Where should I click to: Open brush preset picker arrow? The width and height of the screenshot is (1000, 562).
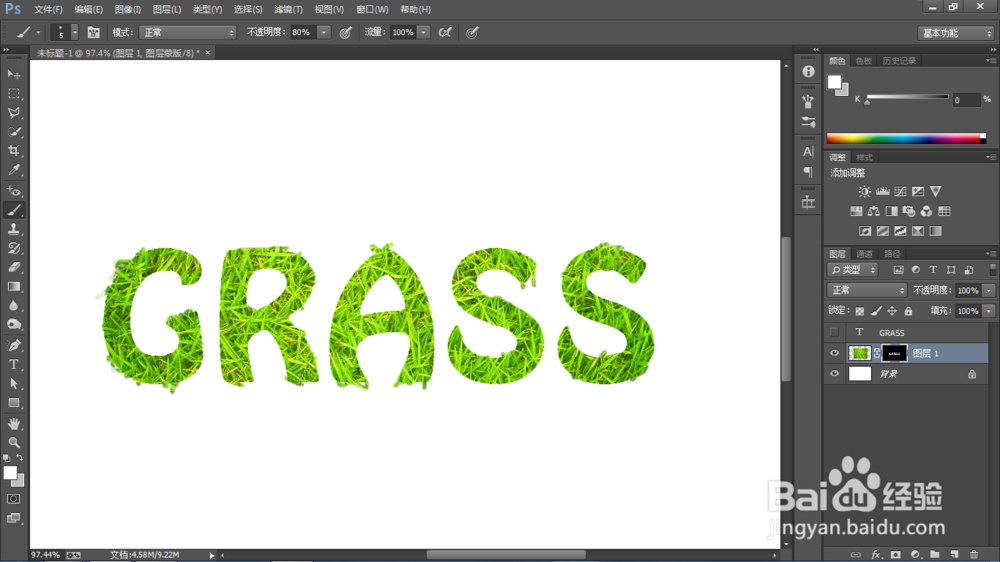pos(75,33)
